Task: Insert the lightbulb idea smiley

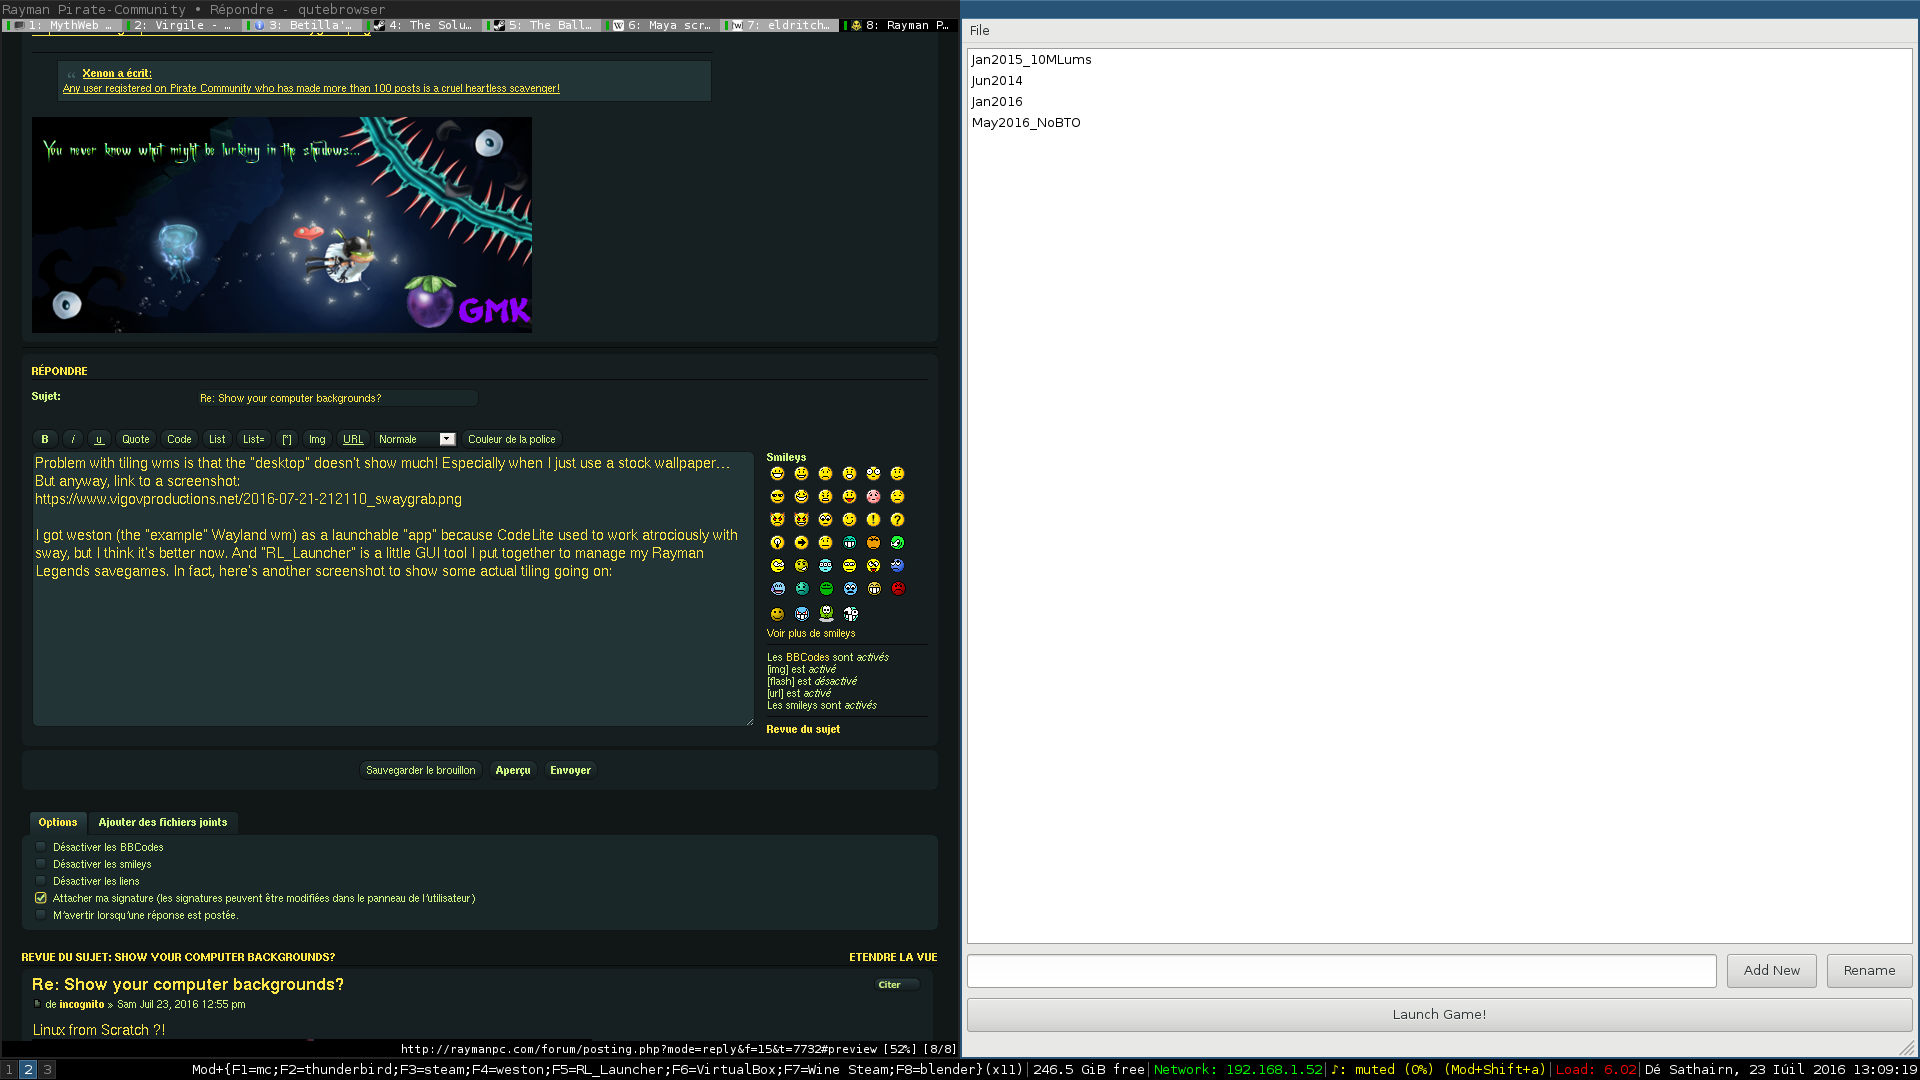Action: (777, 543)
